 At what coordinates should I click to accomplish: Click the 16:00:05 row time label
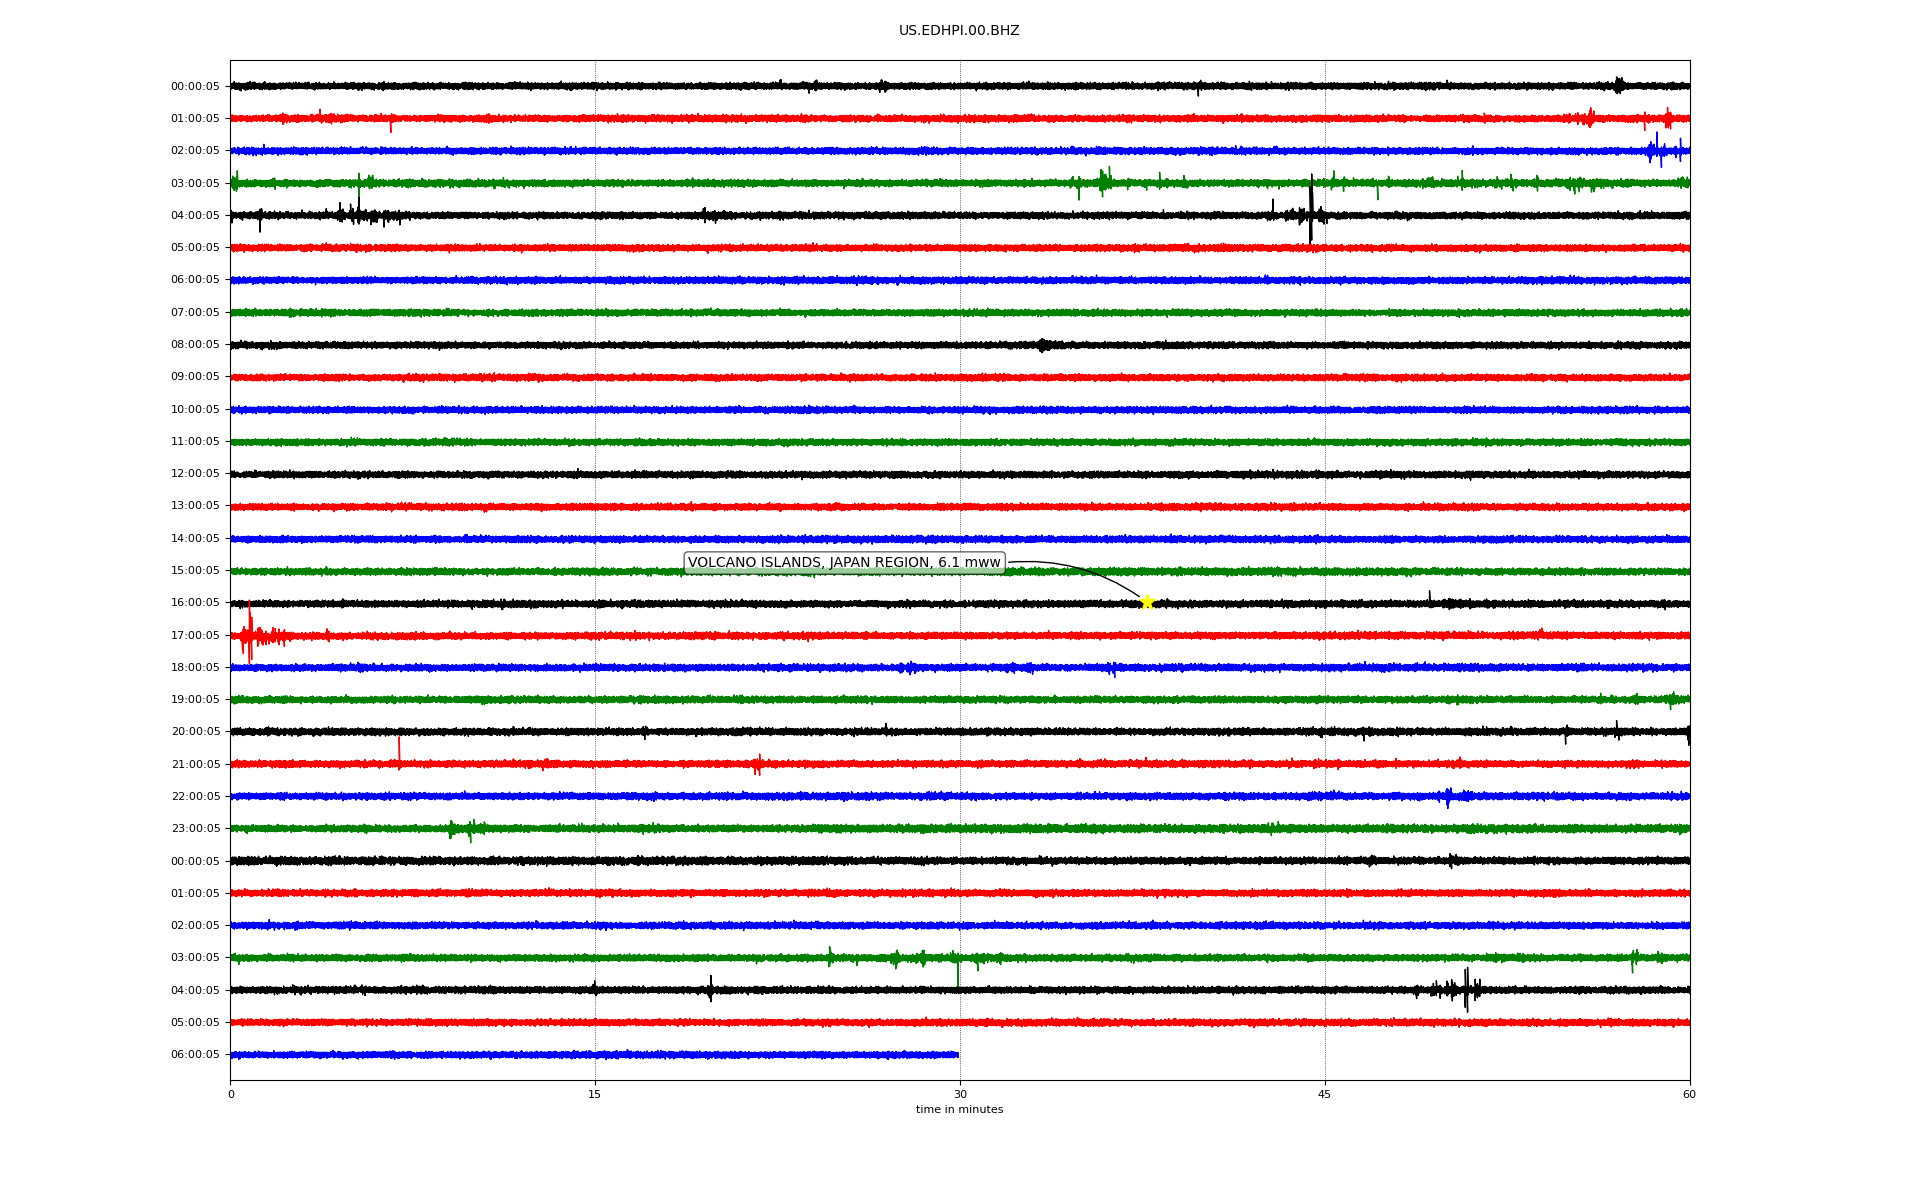tap(195, 603)
